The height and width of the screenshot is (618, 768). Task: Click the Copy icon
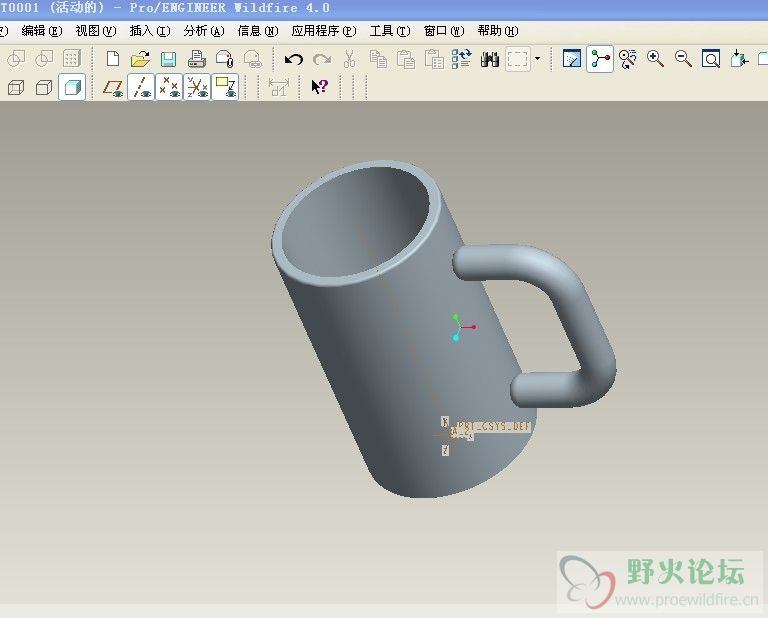(378, 59)
